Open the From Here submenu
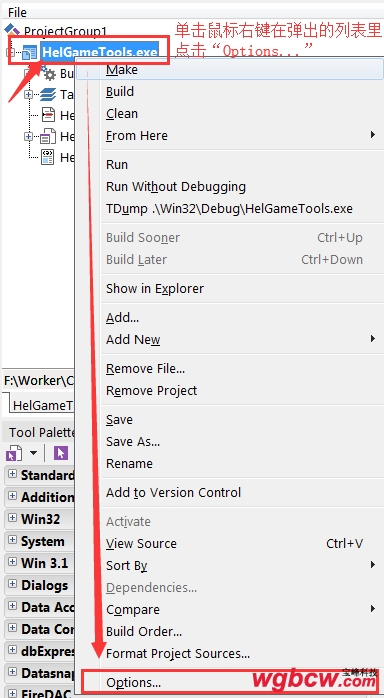Viewport: 384px width, 698px height. (x=240, y=135)
